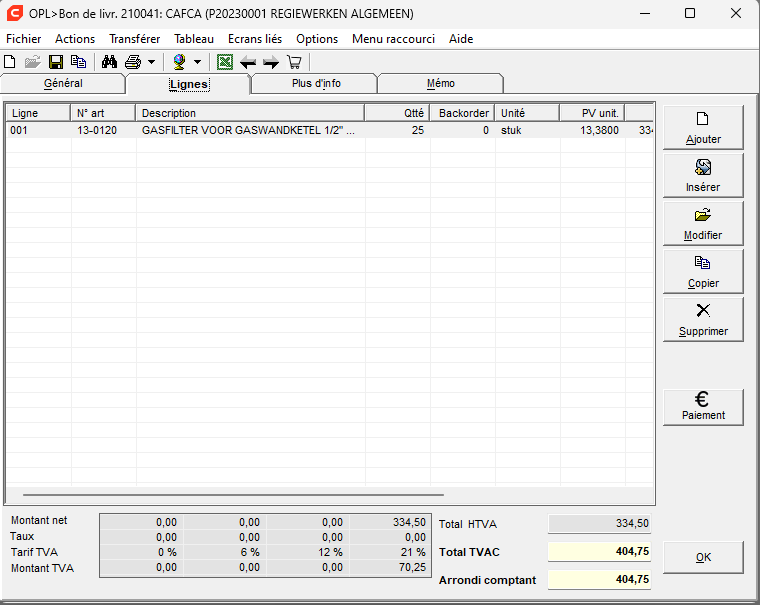Click the Total HTVA field 334,50

click(x=600, y=524)
